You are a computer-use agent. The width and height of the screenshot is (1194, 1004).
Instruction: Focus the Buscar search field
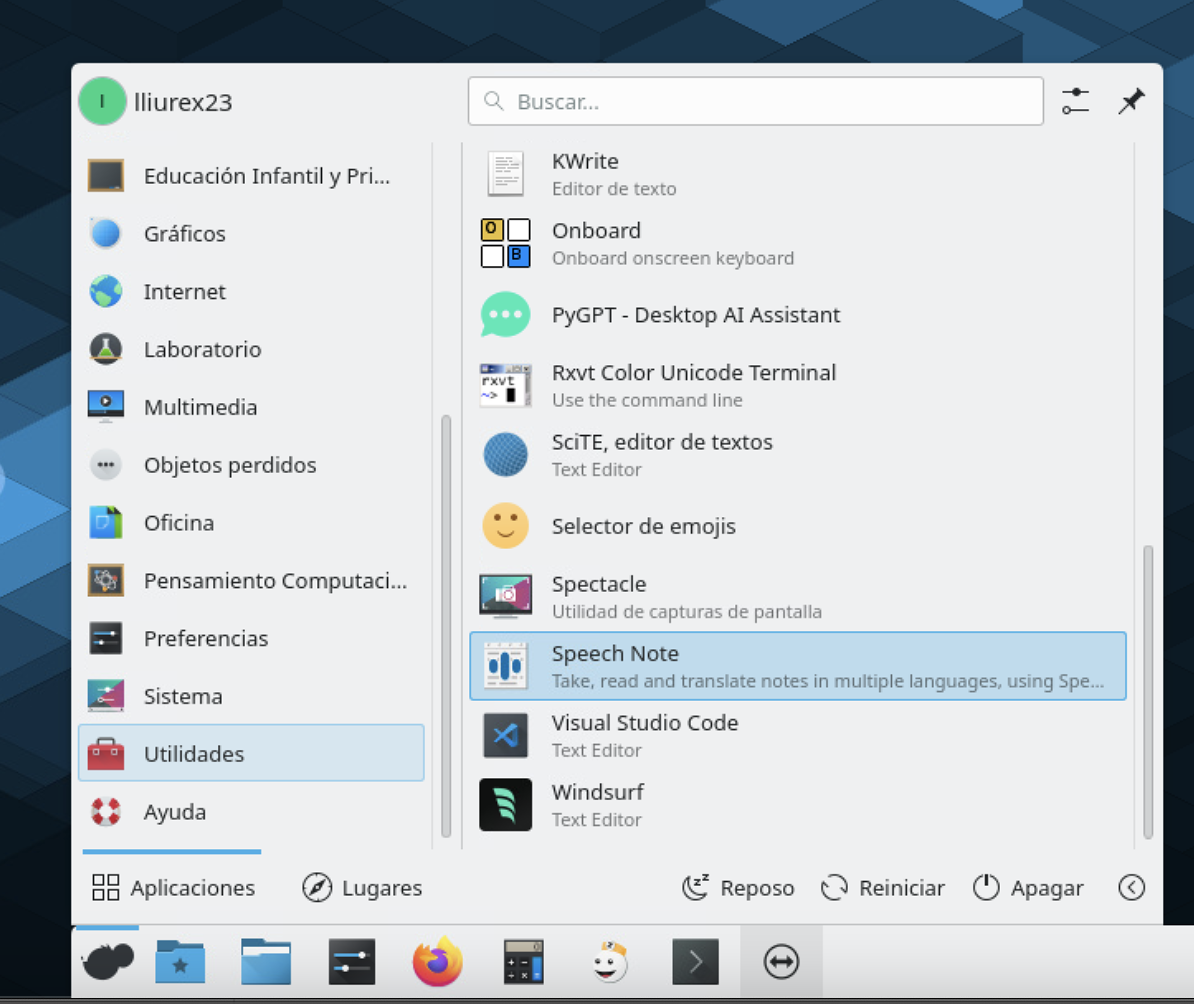tap(755, 101)
